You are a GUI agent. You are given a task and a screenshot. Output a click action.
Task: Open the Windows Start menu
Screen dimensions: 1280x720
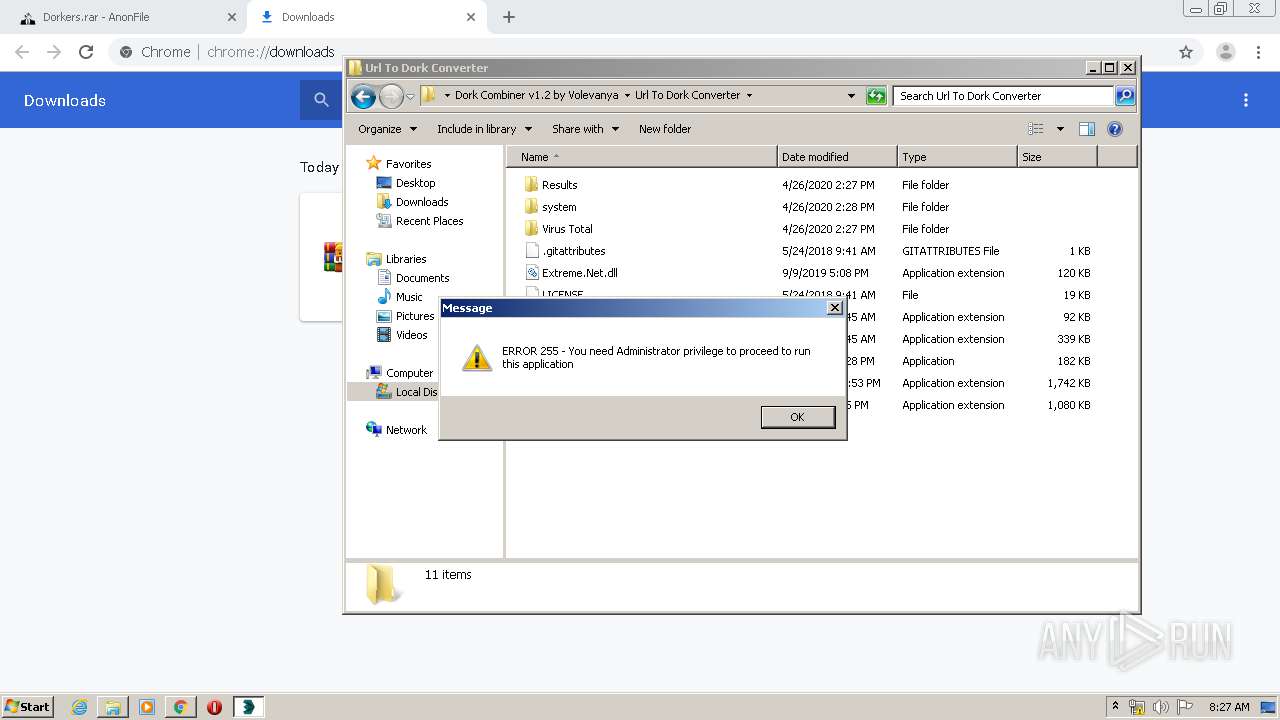[x=27, y=706]
